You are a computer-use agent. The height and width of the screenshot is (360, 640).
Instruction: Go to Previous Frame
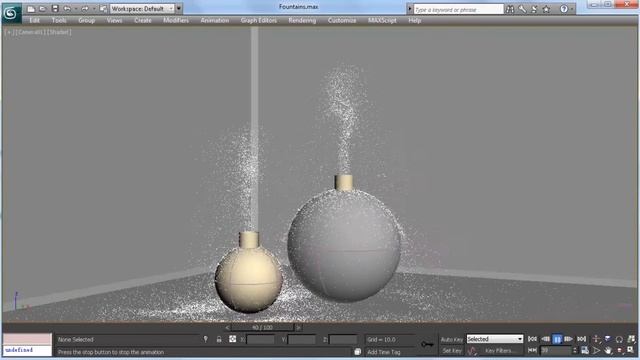point(545,339)
